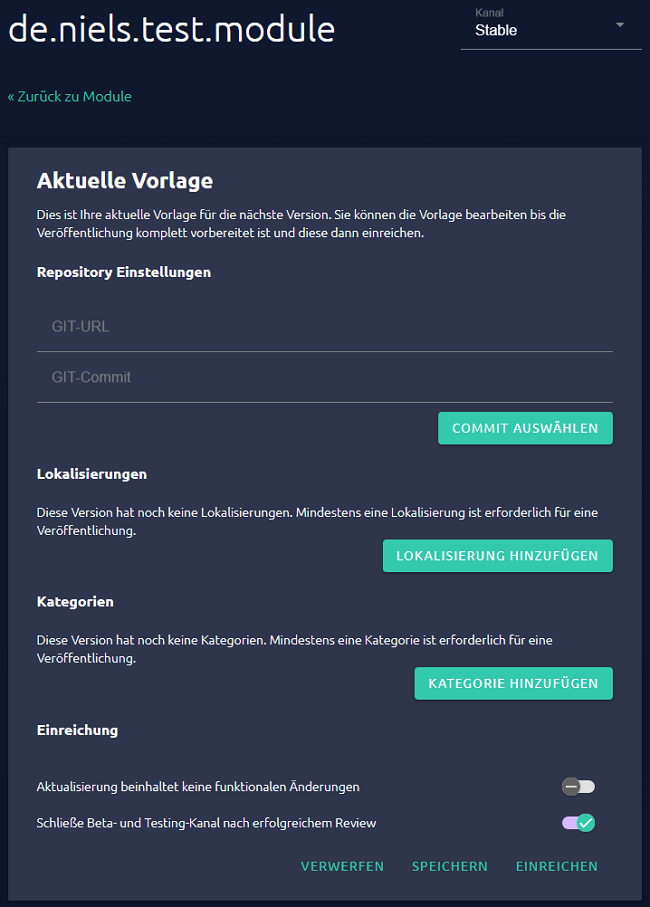Screen dimensions: 650x907
Task: Click the toggle knob beside Aktualisierung text
Action: point(571,786)
